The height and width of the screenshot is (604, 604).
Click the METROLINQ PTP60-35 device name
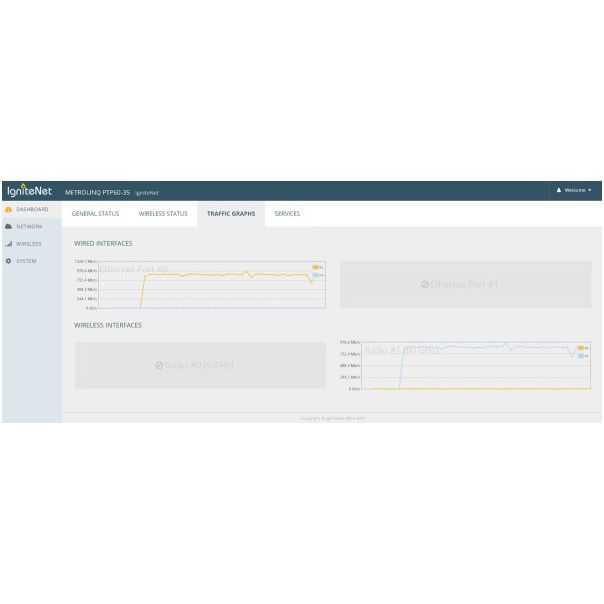pyautogui.click(x=97, y=192)
